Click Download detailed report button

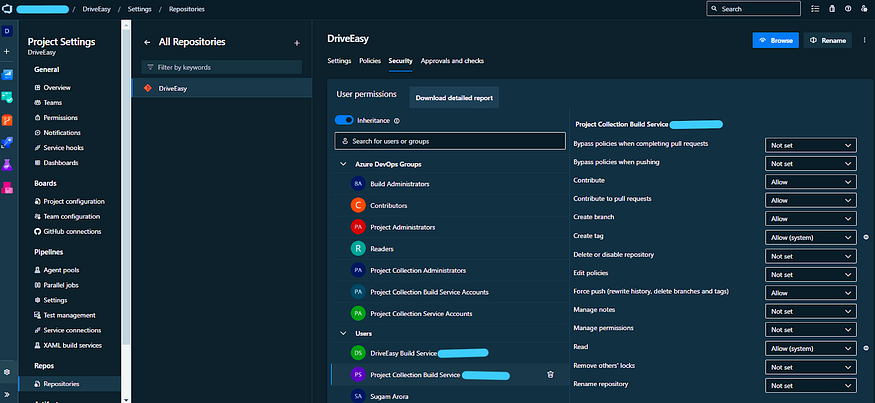pos(454,98)
